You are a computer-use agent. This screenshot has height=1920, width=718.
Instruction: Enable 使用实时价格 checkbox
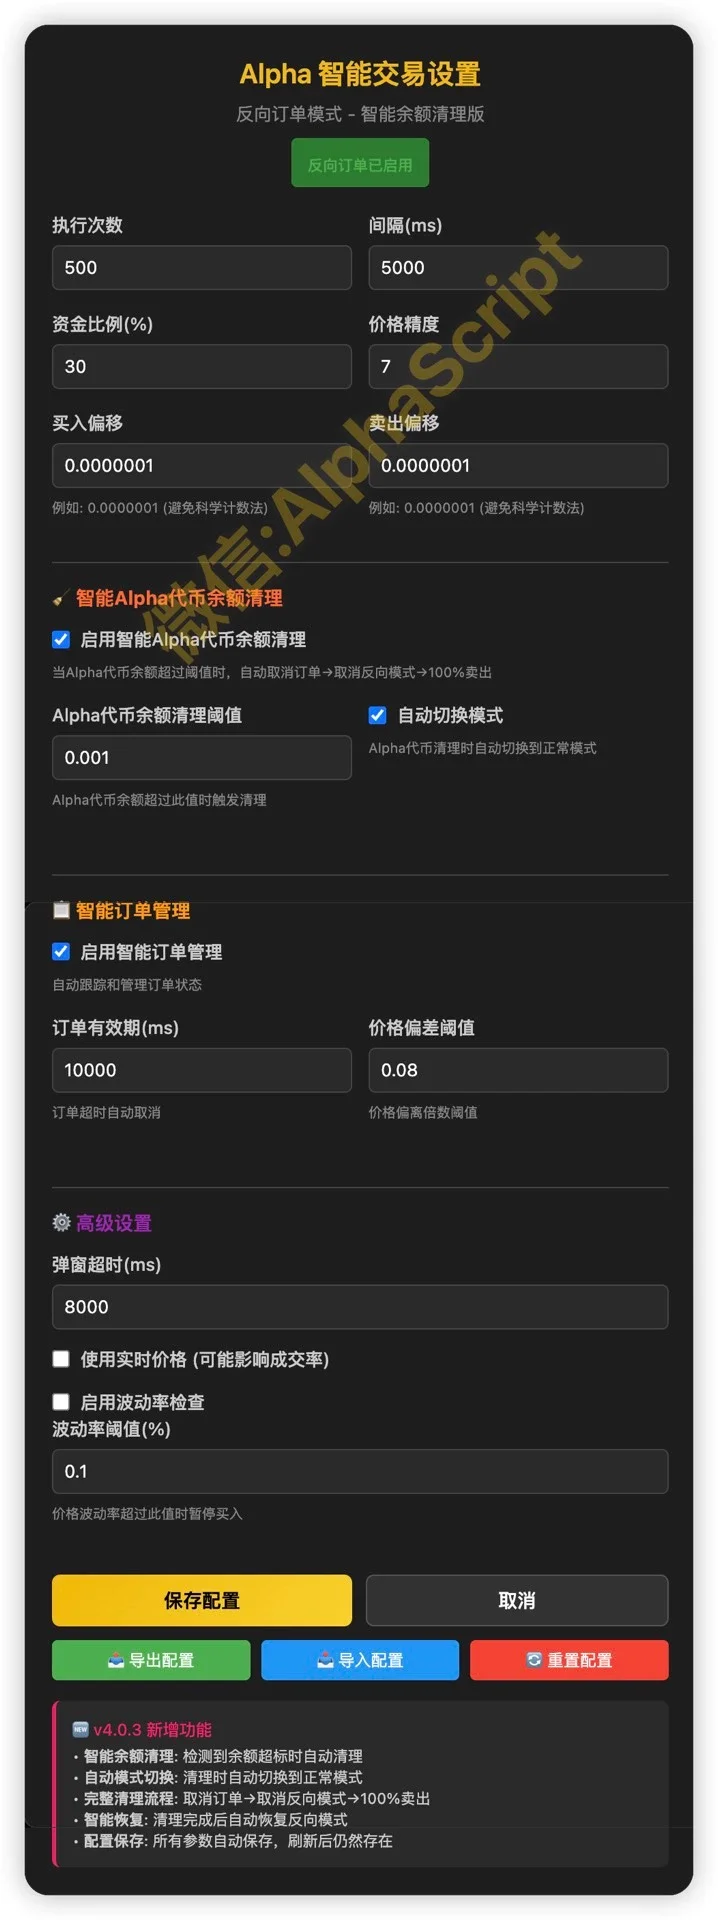click(x=61, y=1358)
